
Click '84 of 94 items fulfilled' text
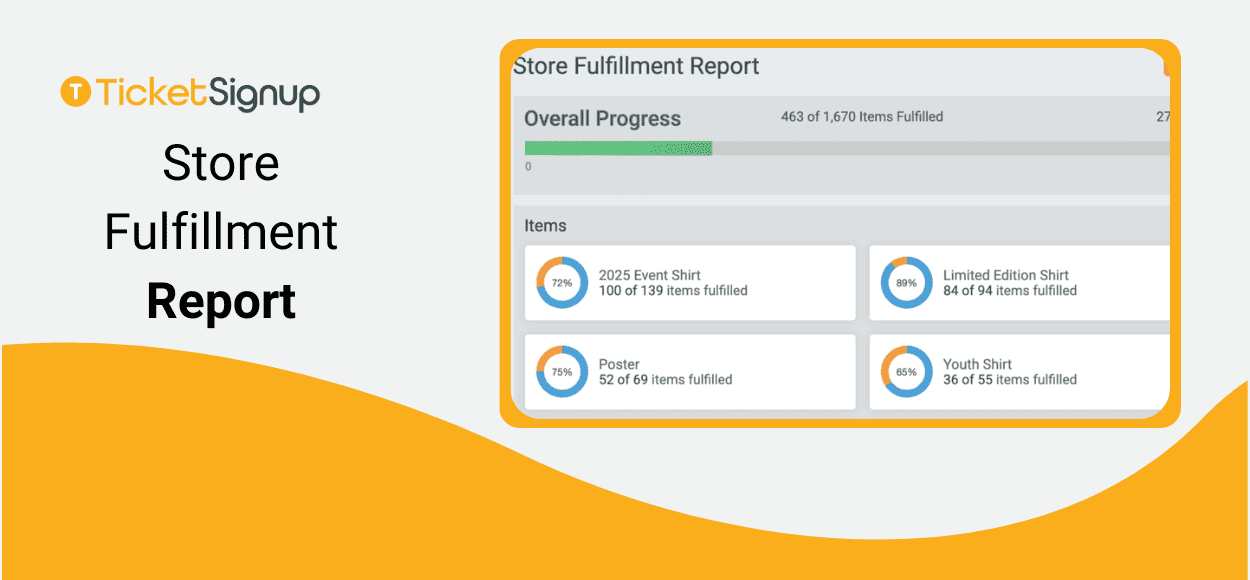[1010, 291]
